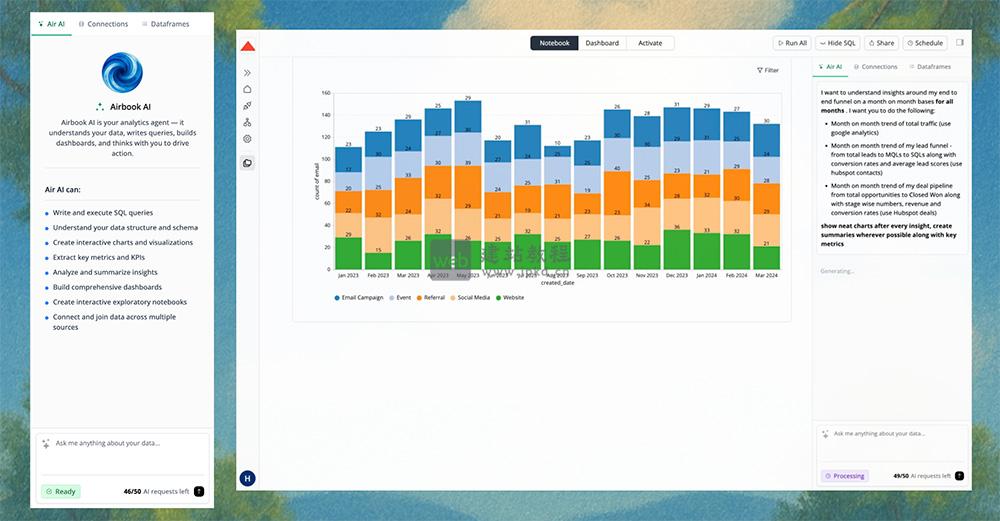
Task: Click 'Analyze and summarize insights' item
Action: pyautogui.click(x=105, y=272)
